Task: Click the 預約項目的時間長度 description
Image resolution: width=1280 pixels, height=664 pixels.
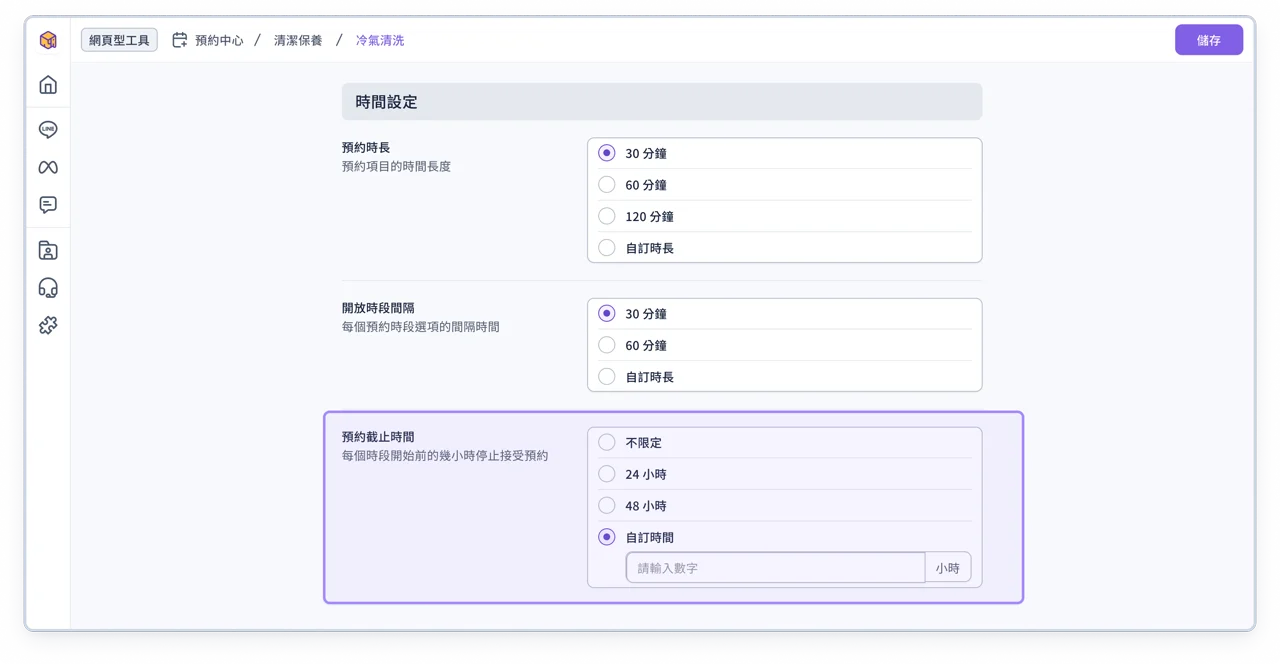Action: tap(396, 166)
